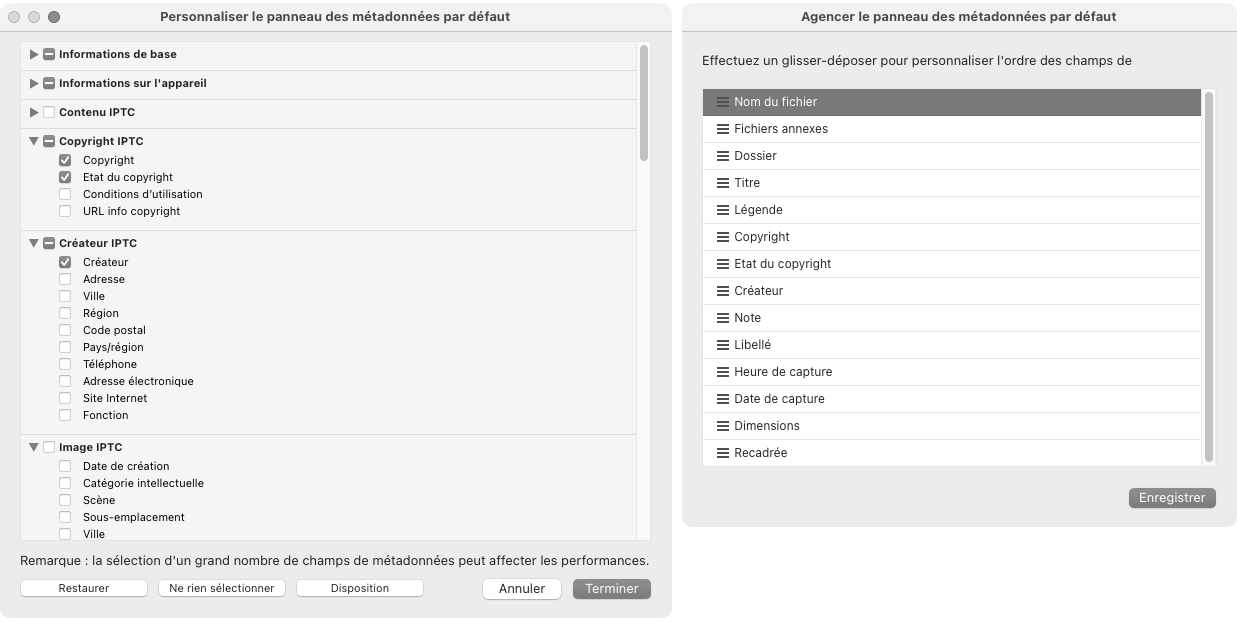Viewport: 1237px width, 618px height.
Task: Check the Adresse électronique checkbox
Action: coord(65,381)
